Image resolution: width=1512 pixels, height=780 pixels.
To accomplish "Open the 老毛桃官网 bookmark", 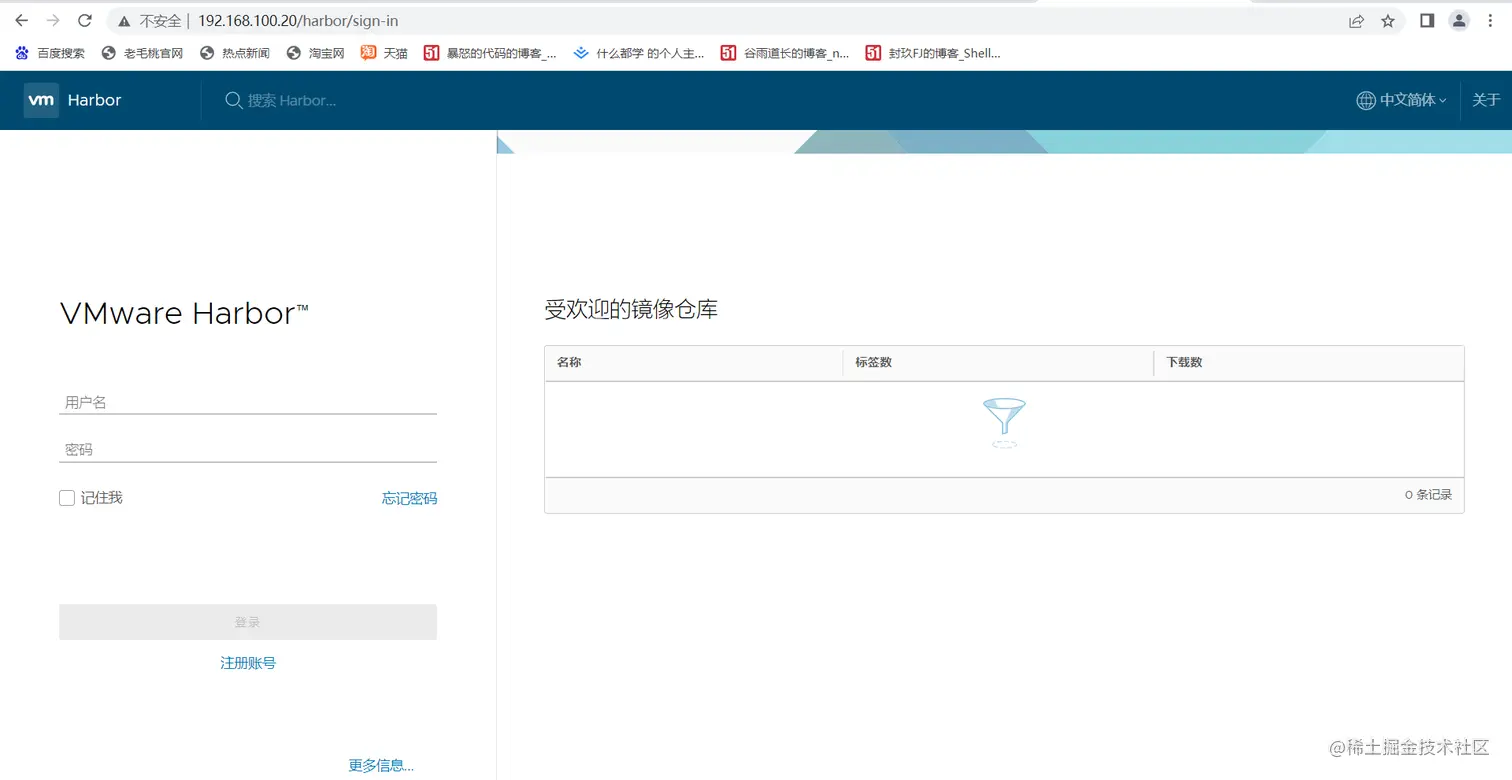I will (142, 53).
